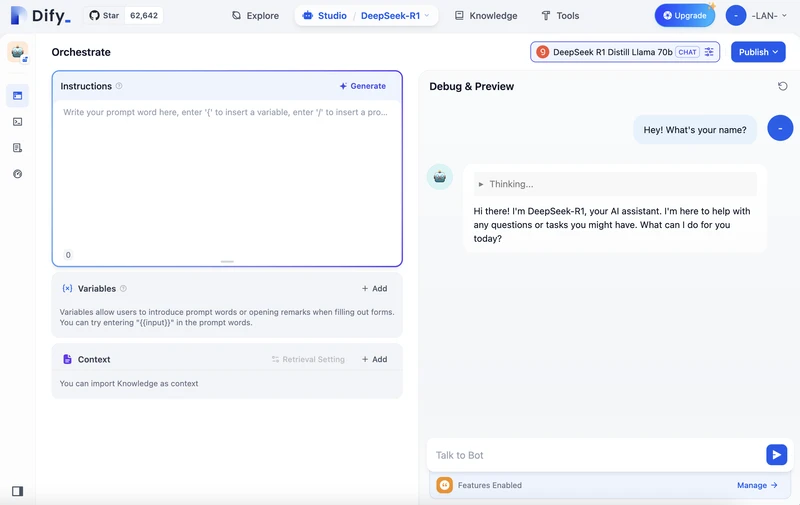800x505 pixels.
Task: Restart the Debug & Preview conversation
Action: pyautogui.click(x=783, y=86)
